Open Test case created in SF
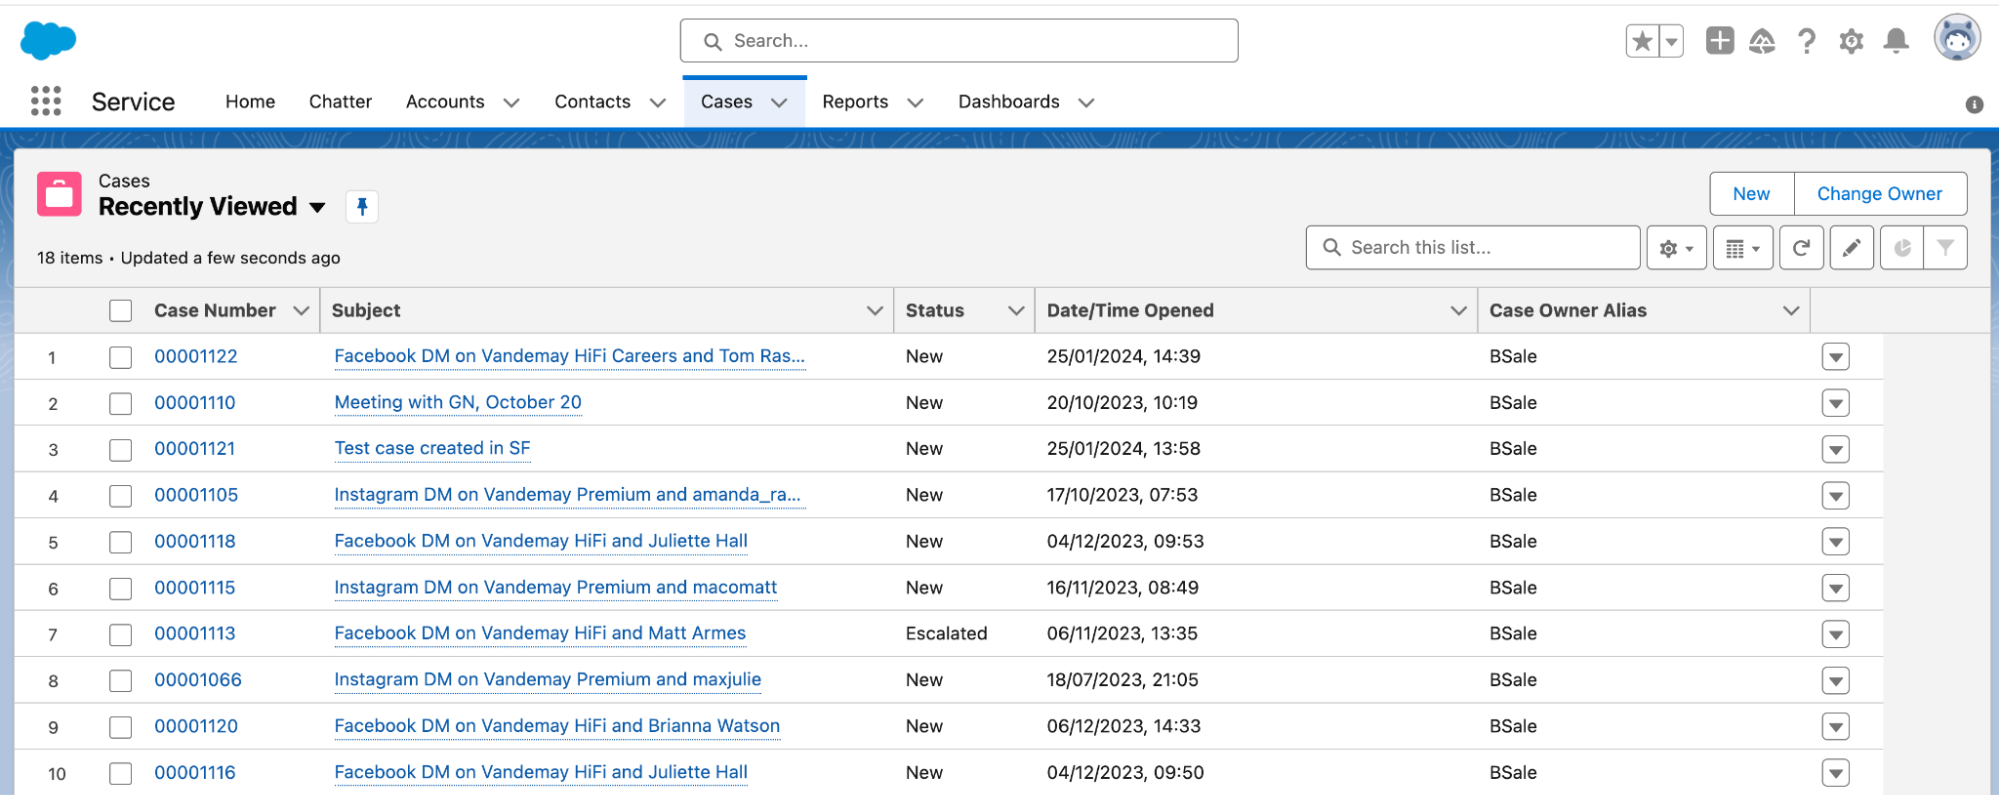 point(432,448)
